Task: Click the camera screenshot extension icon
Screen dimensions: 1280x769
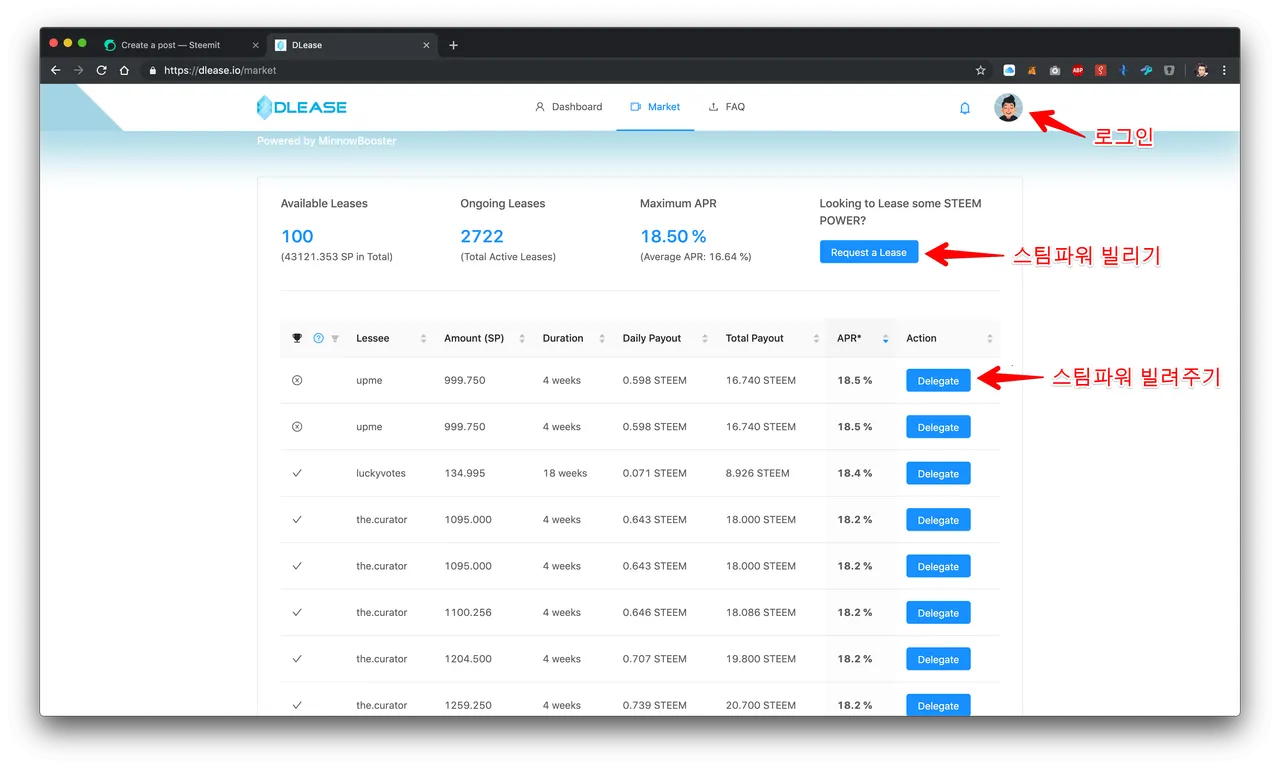Action: [1055, 71]
